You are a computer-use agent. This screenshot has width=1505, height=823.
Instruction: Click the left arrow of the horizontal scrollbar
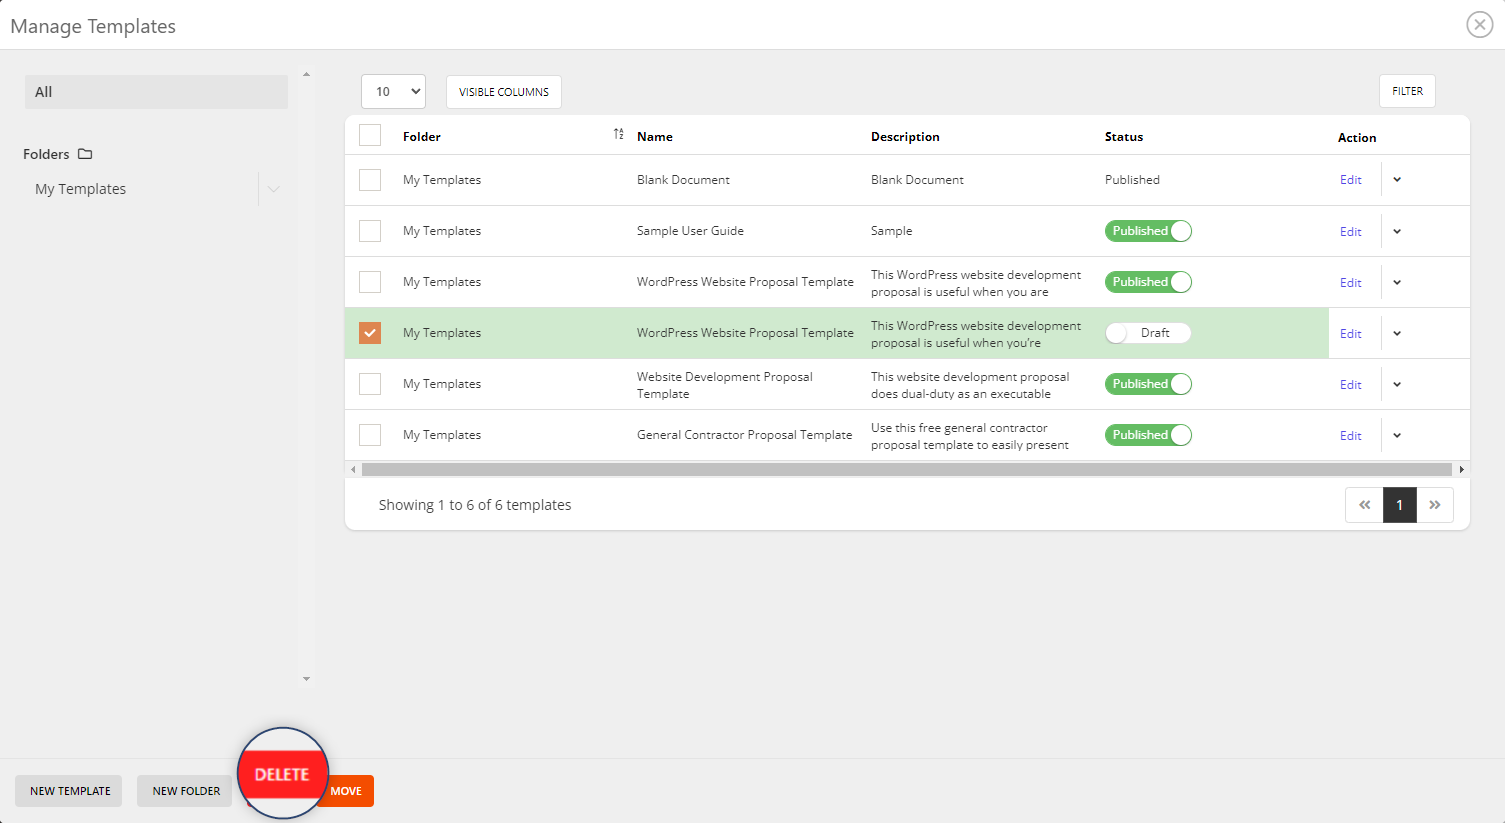pyautogui.click(x=352, y=468)
